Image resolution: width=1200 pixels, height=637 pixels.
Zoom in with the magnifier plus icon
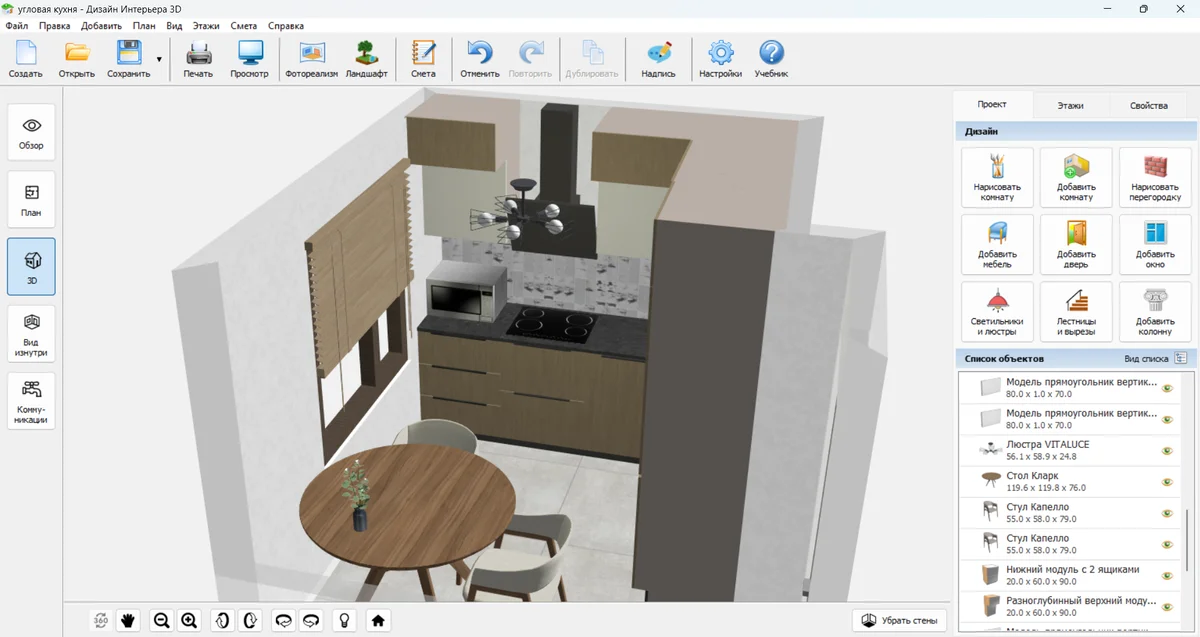pyautogui.click(x=189, y=620)
